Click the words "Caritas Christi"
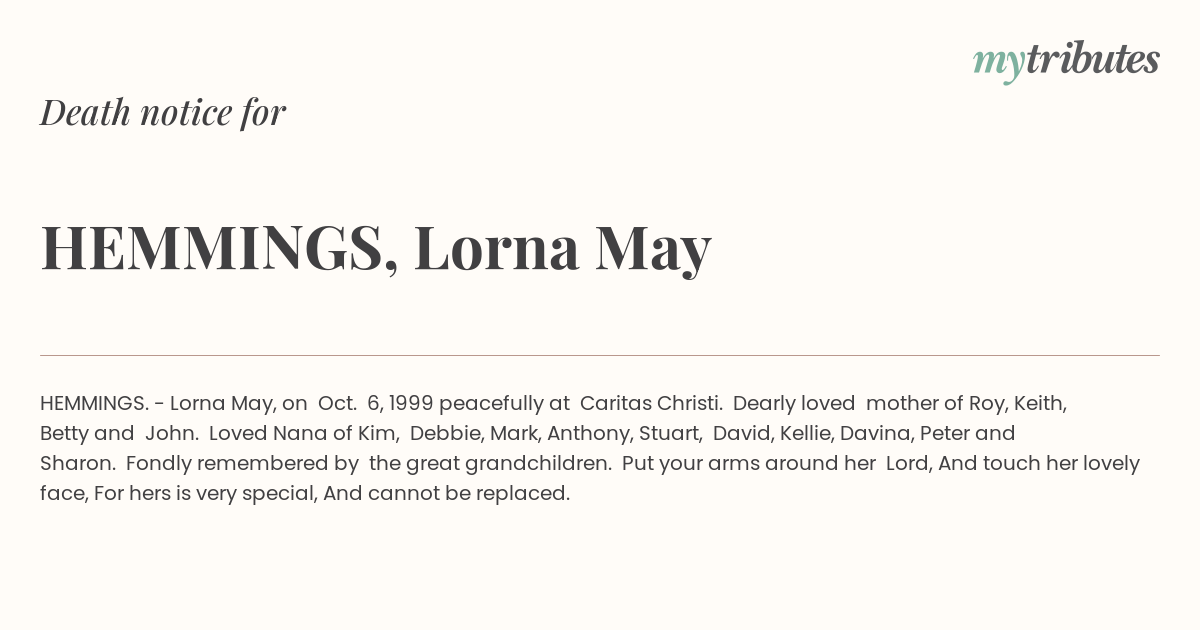Viewport: 1200px width, 630px height. tap(650, 403)
